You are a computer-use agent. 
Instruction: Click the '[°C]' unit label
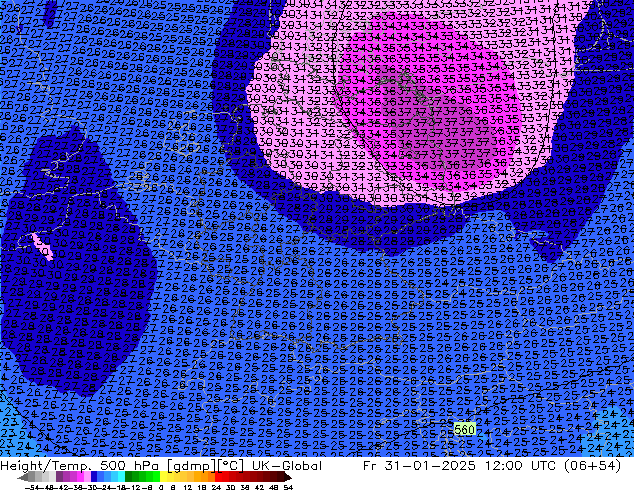point(230,466)
